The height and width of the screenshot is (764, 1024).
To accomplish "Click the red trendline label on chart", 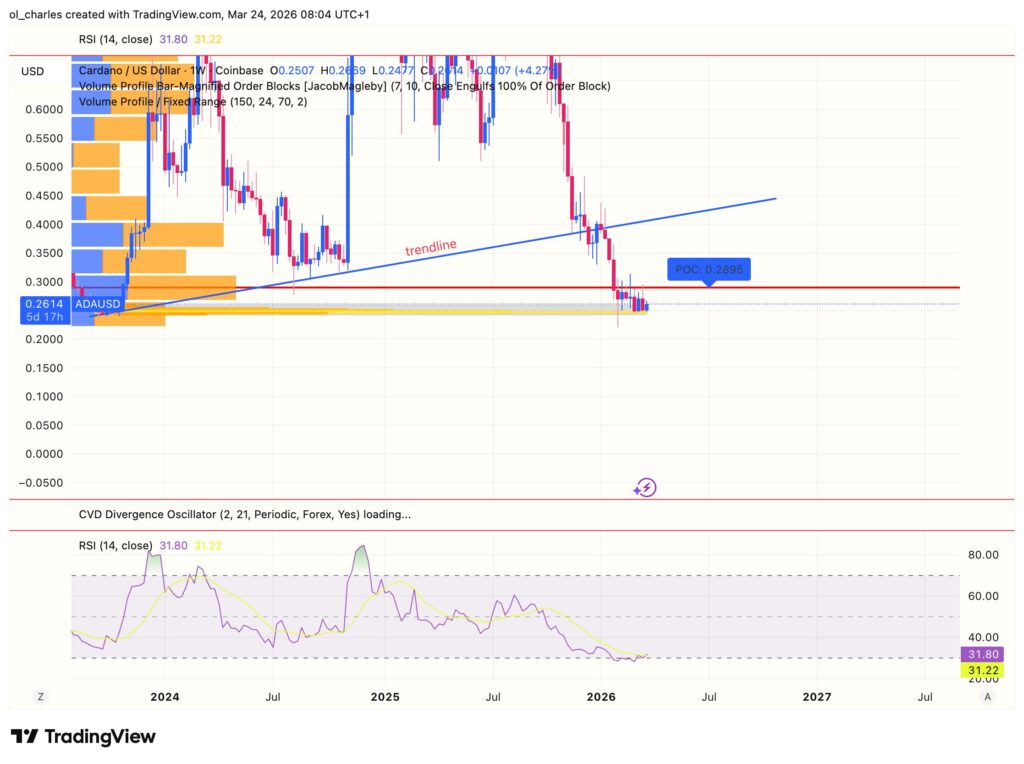I will [430, 246].
